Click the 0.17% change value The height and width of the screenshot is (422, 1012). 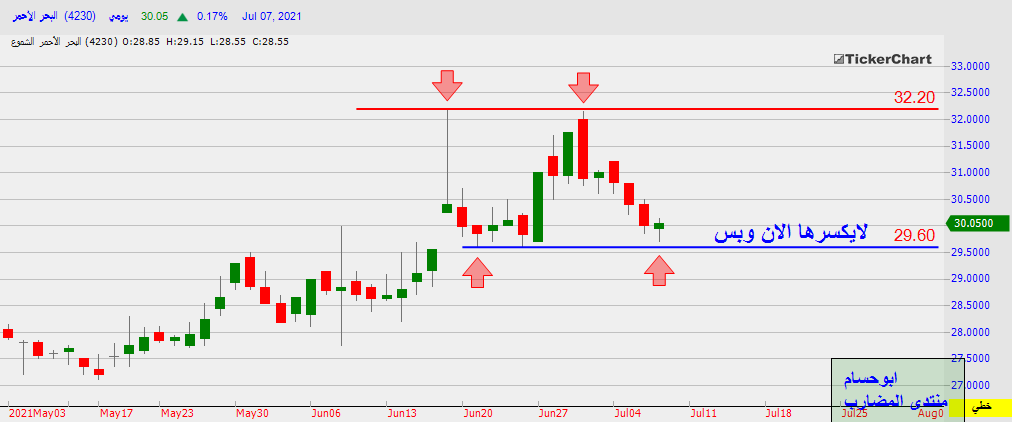212,17
